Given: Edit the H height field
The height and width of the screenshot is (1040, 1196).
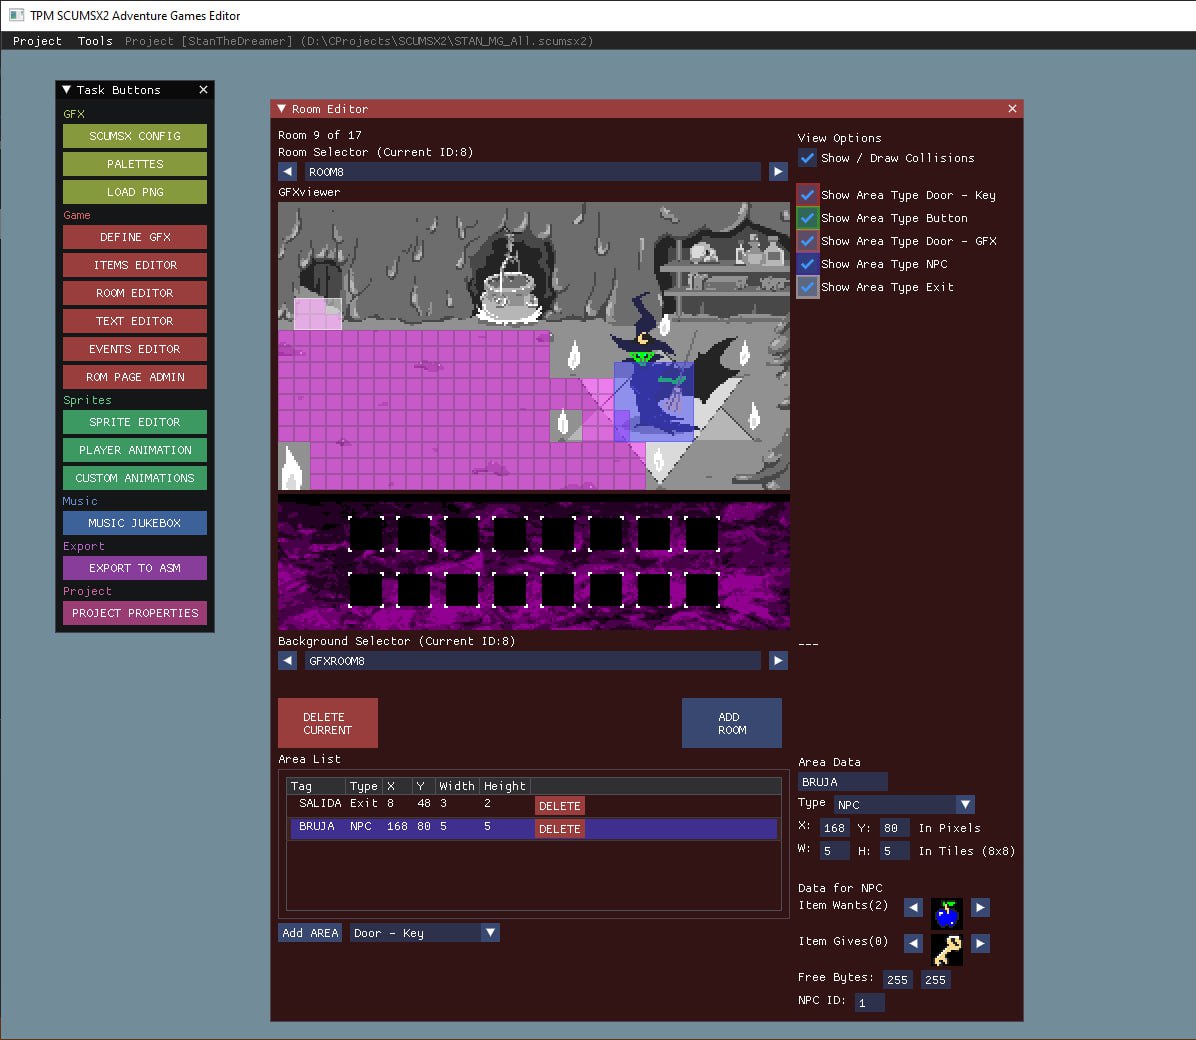Looking at the screenshot, I should click(895, 851).
